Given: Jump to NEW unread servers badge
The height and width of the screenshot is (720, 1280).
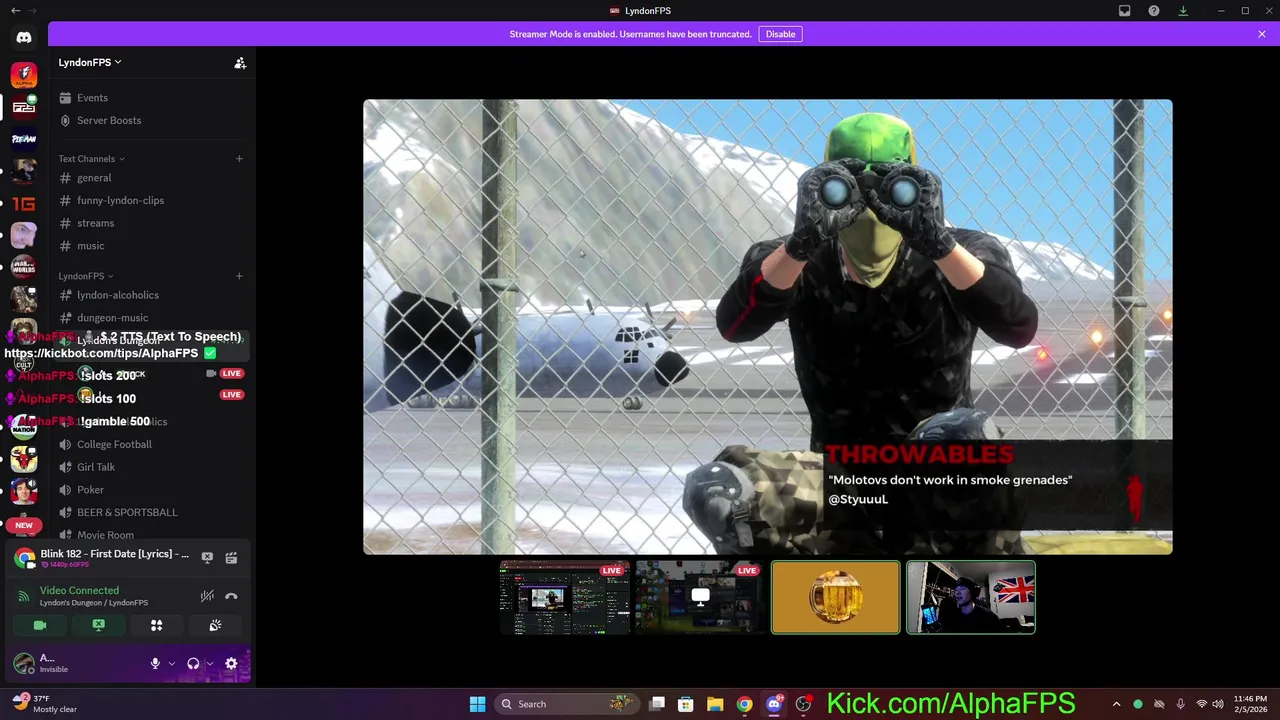Looking at the screenshot, I should click(24, 525).
